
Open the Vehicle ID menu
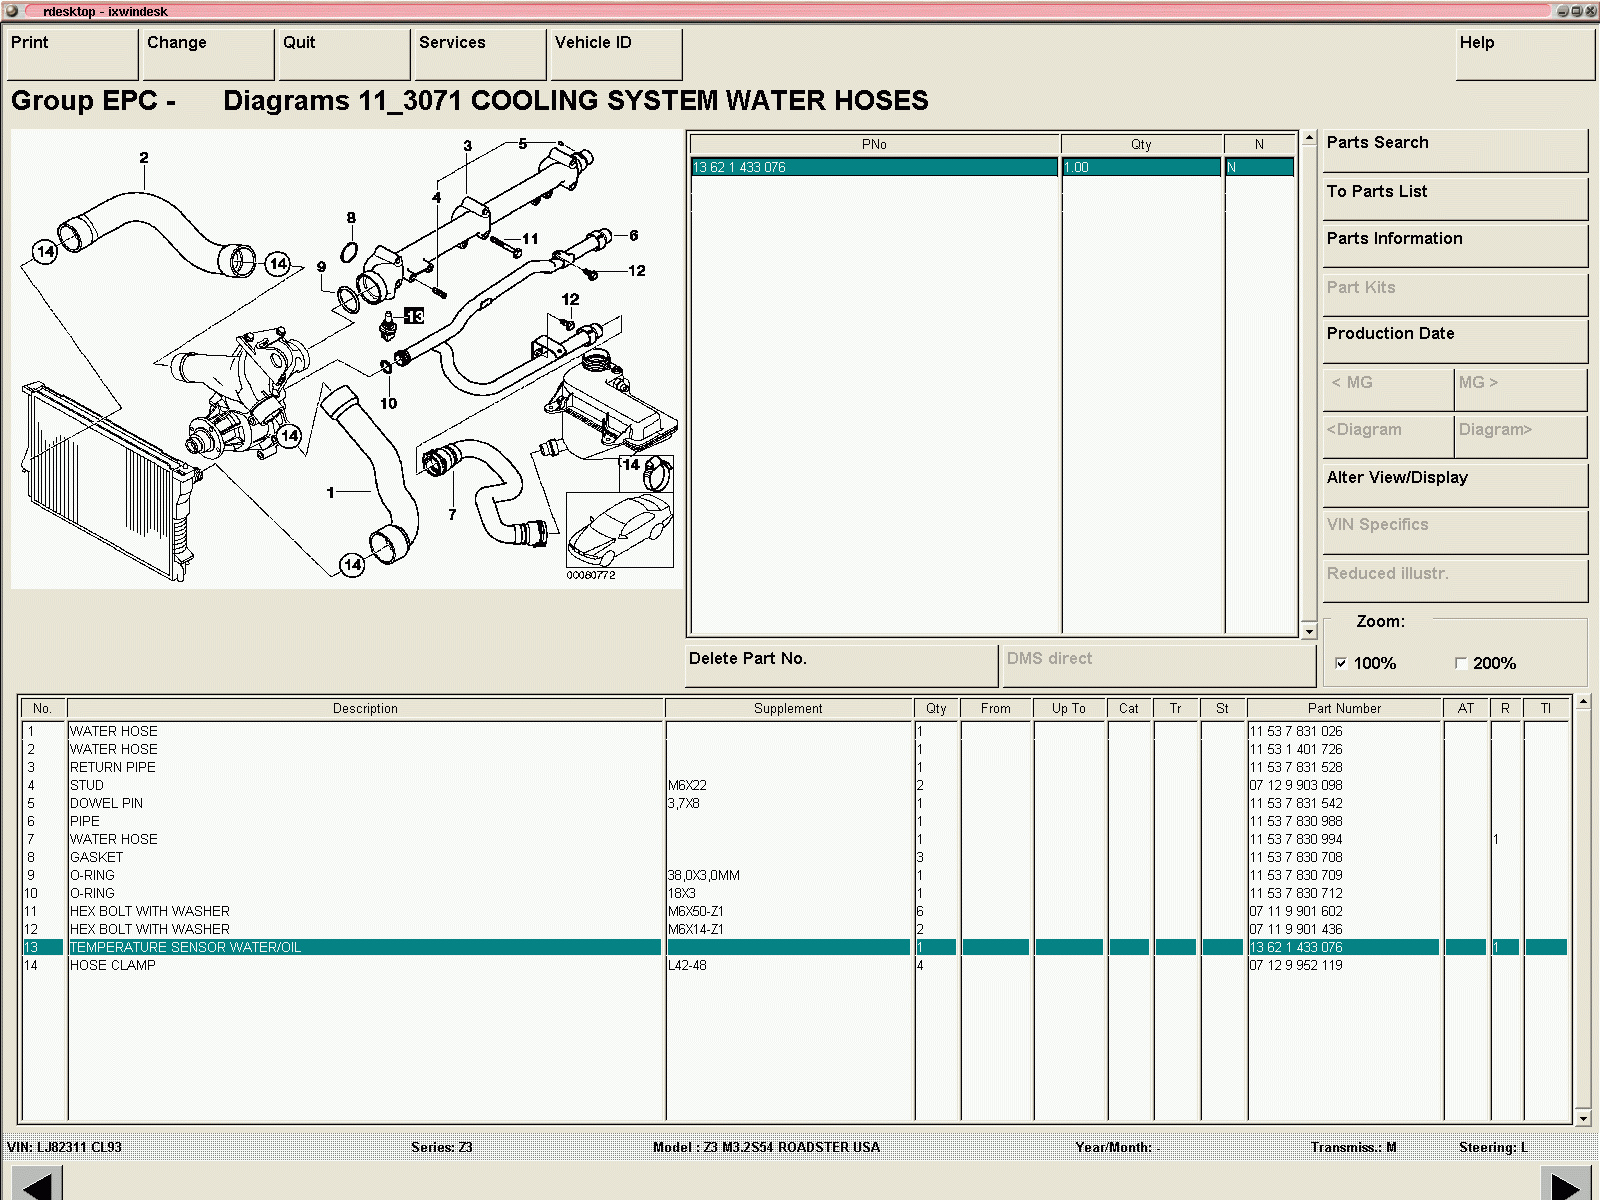(x=616, y=54)
